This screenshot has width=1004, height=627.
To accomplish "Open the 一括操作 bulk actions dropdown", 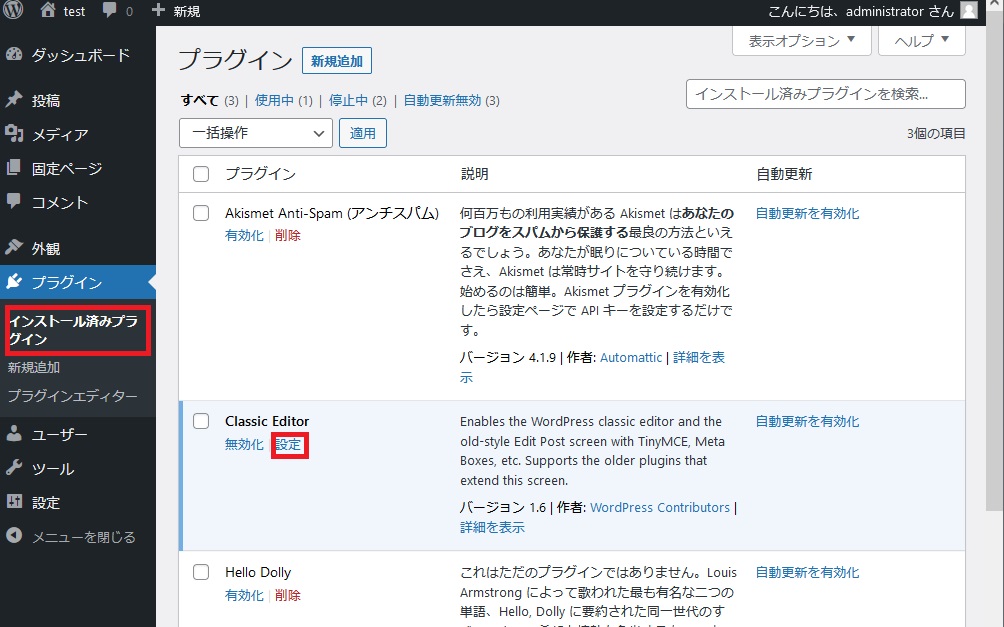I will point(255,133).
